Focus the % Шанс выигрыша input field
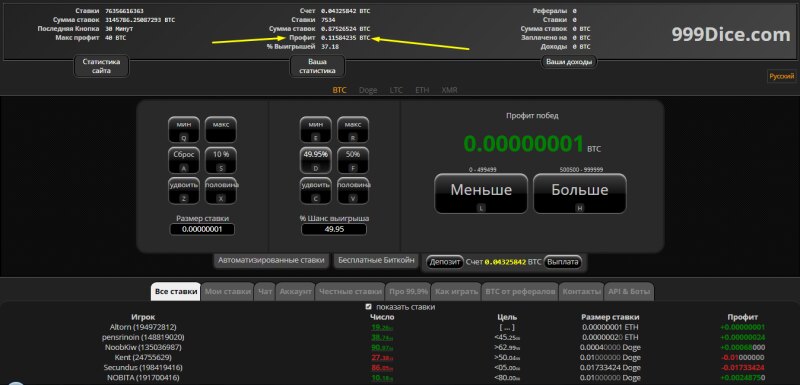 click(x=334, y=229)
